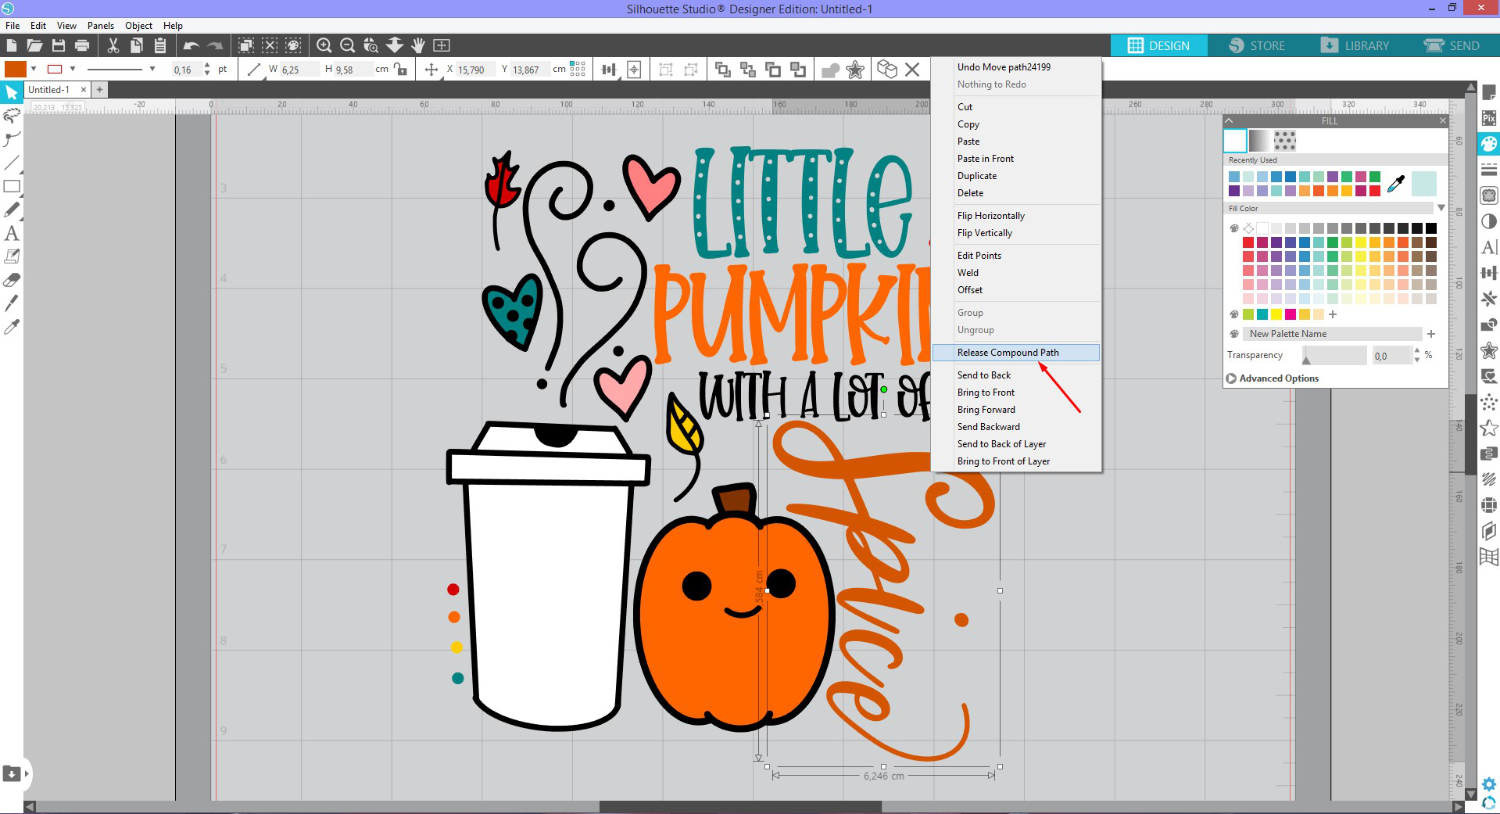Open the Object menu

coord(139,25)
